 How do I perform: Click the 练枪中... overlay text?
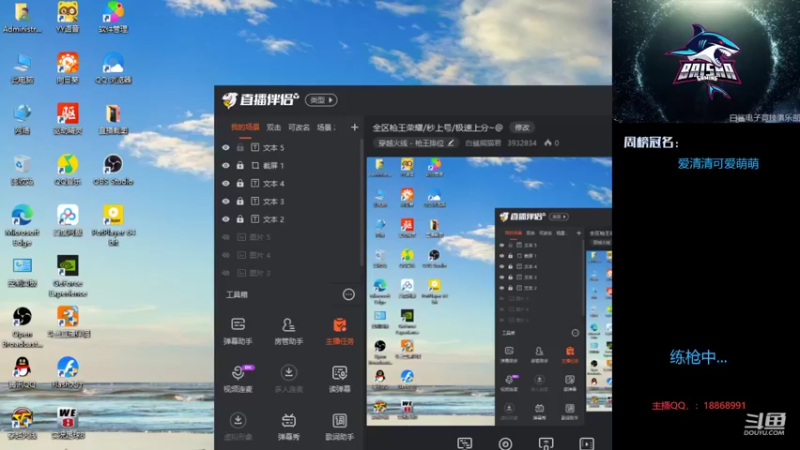pyautogui.click(x=698, y=357)
